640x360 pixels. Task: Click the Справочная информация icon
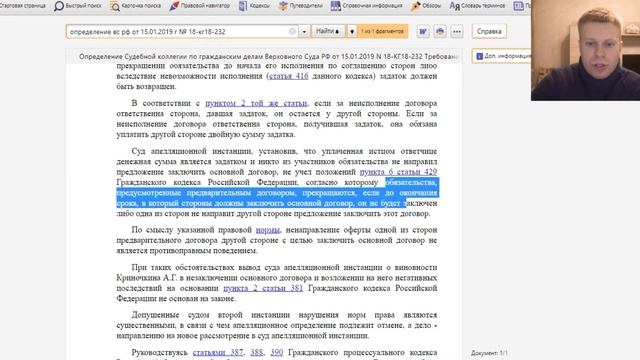[x=336, y=6]
